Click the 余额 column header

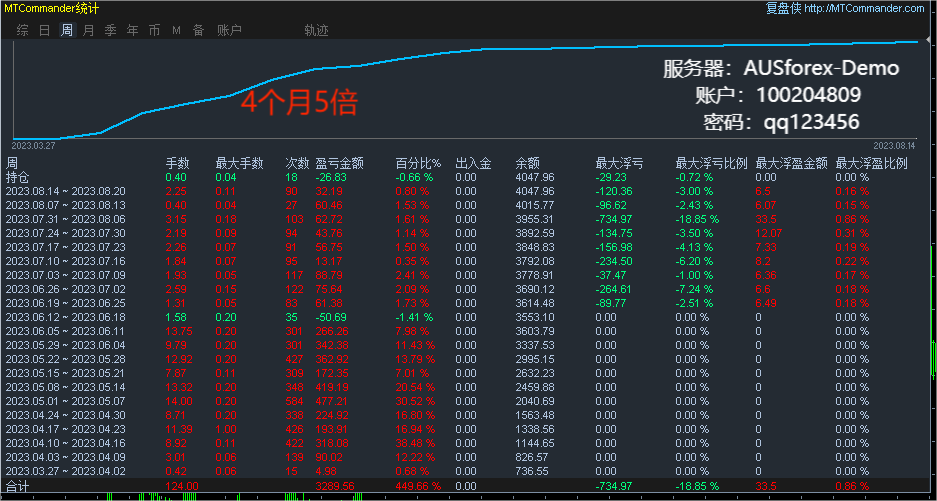[528, 163]
